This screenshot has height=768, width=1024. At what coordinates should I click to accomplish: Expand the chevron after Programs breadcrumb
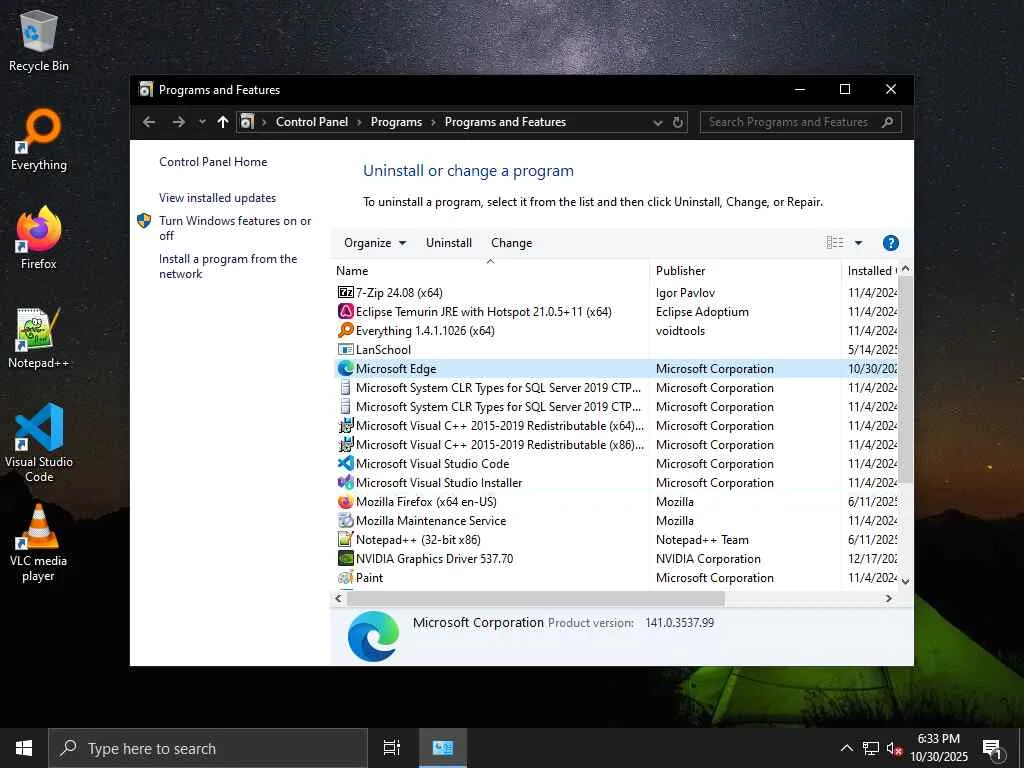click(x=433, y=122)
